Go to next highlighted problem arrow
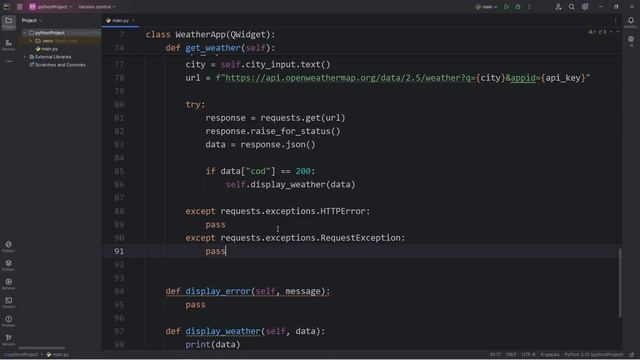The height and width of the screenshot is (360, 640). [618, 32]
